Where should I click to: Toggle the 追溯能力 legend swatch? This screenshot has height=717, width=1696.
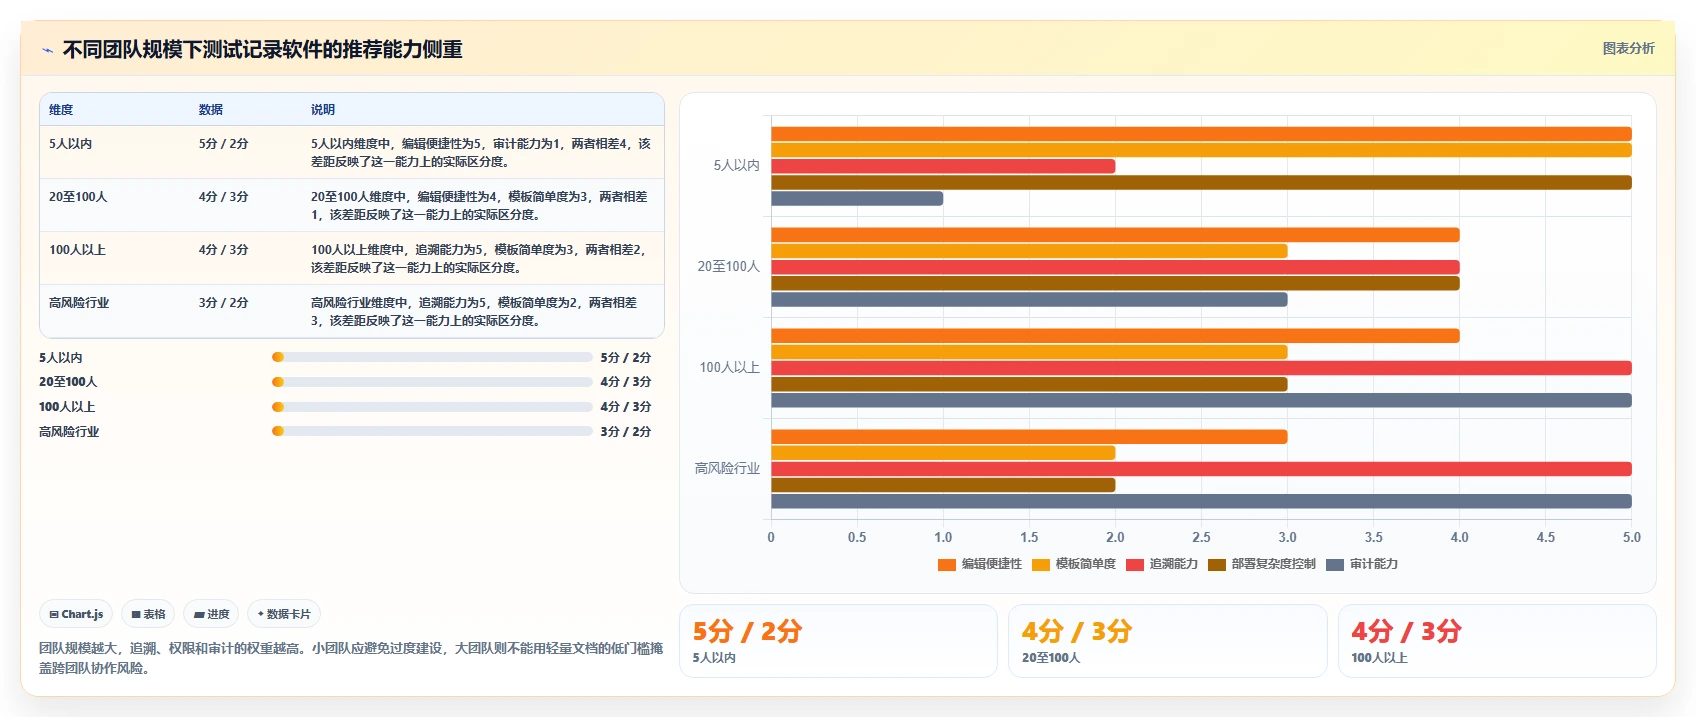(x=1134, y=564)
